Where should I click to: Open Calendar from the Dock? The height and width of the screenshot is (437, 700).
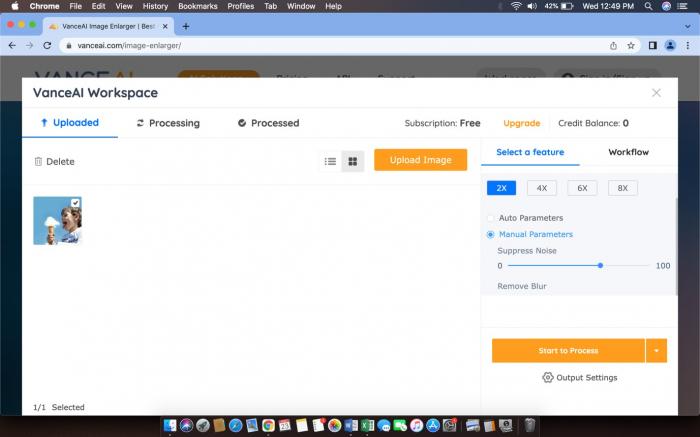click(x=285, y=425)
